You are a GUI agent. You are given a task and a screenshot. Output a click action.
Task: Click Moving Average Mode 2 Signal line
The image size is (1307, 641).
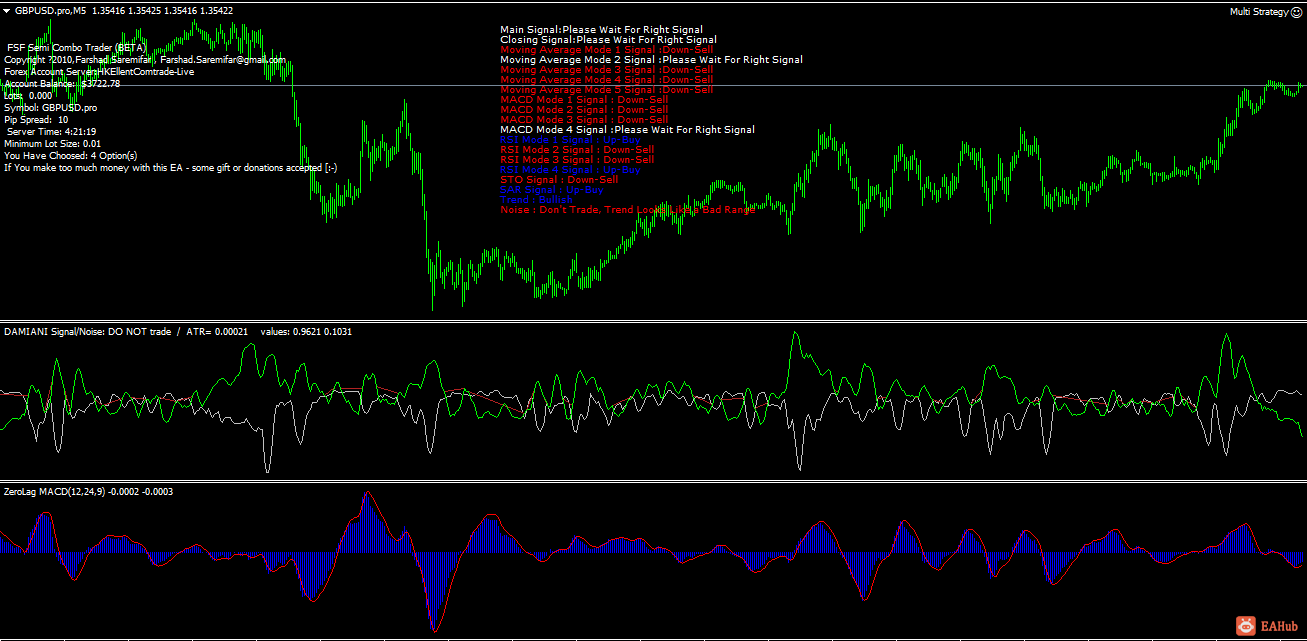tap(651, 60)
